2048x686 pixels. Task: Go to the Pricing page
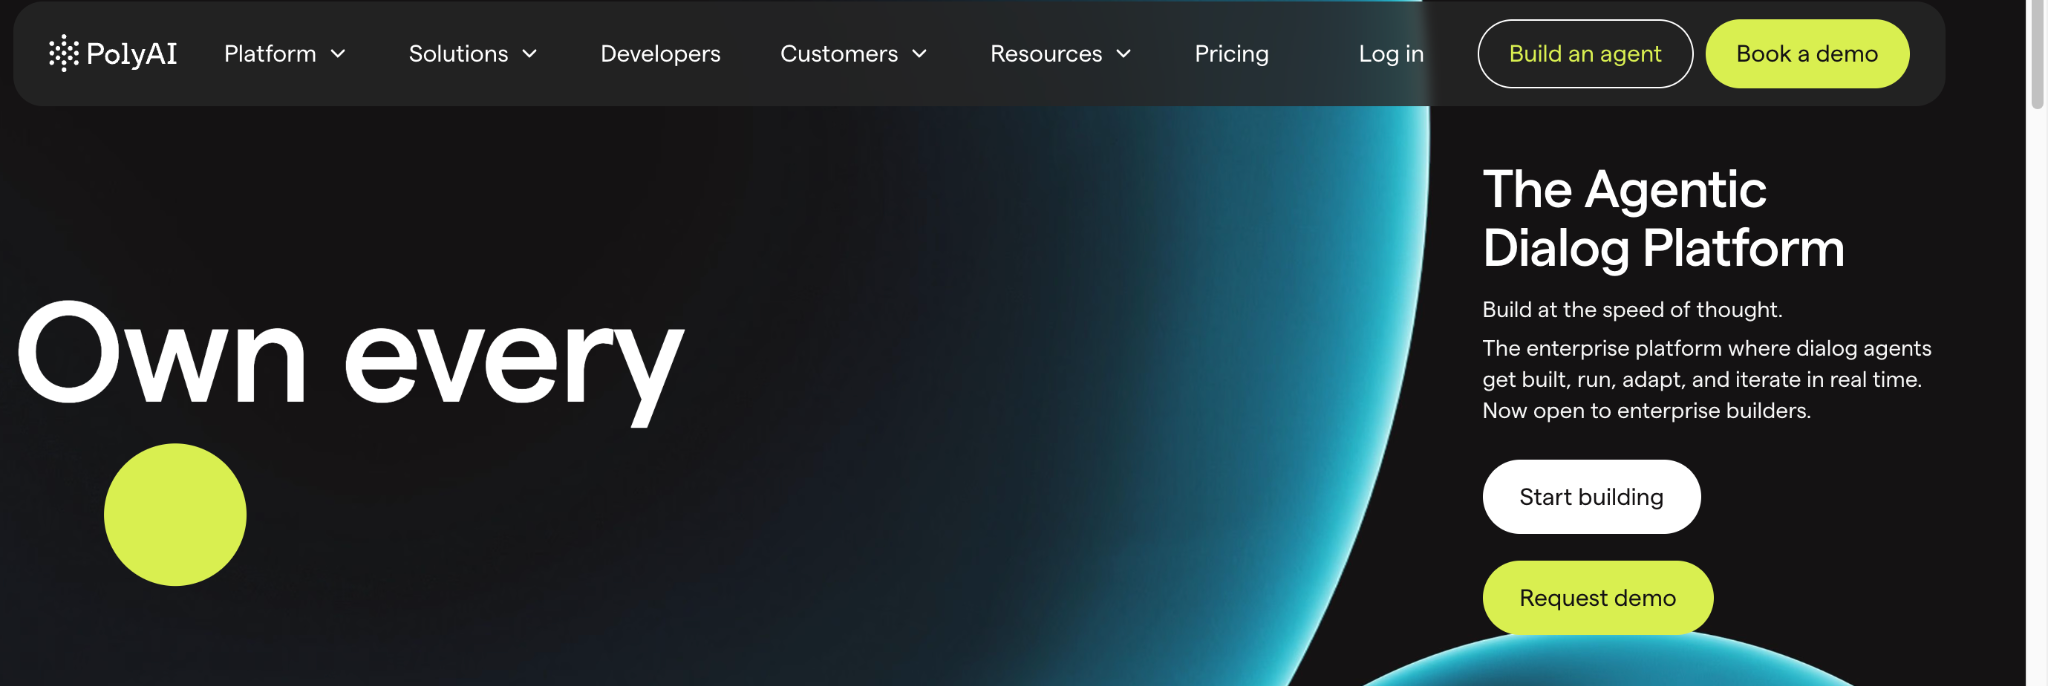[x=1231, y=54]
